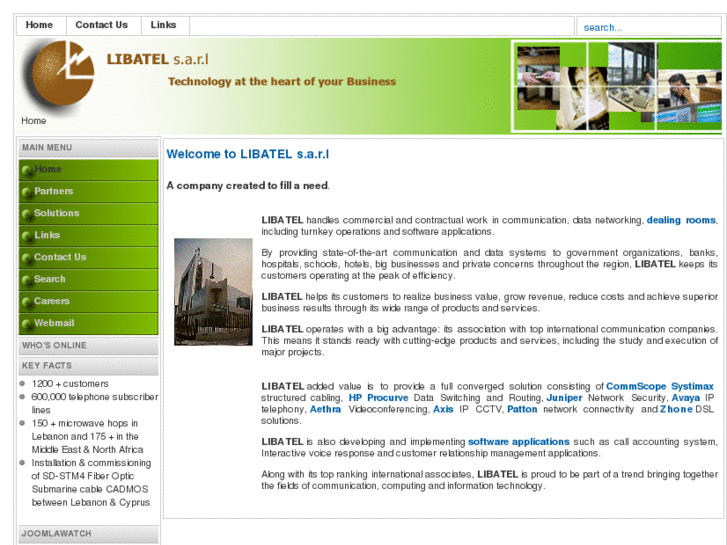Select Careers in the main menu
The image size is (727, 545).
88,301
